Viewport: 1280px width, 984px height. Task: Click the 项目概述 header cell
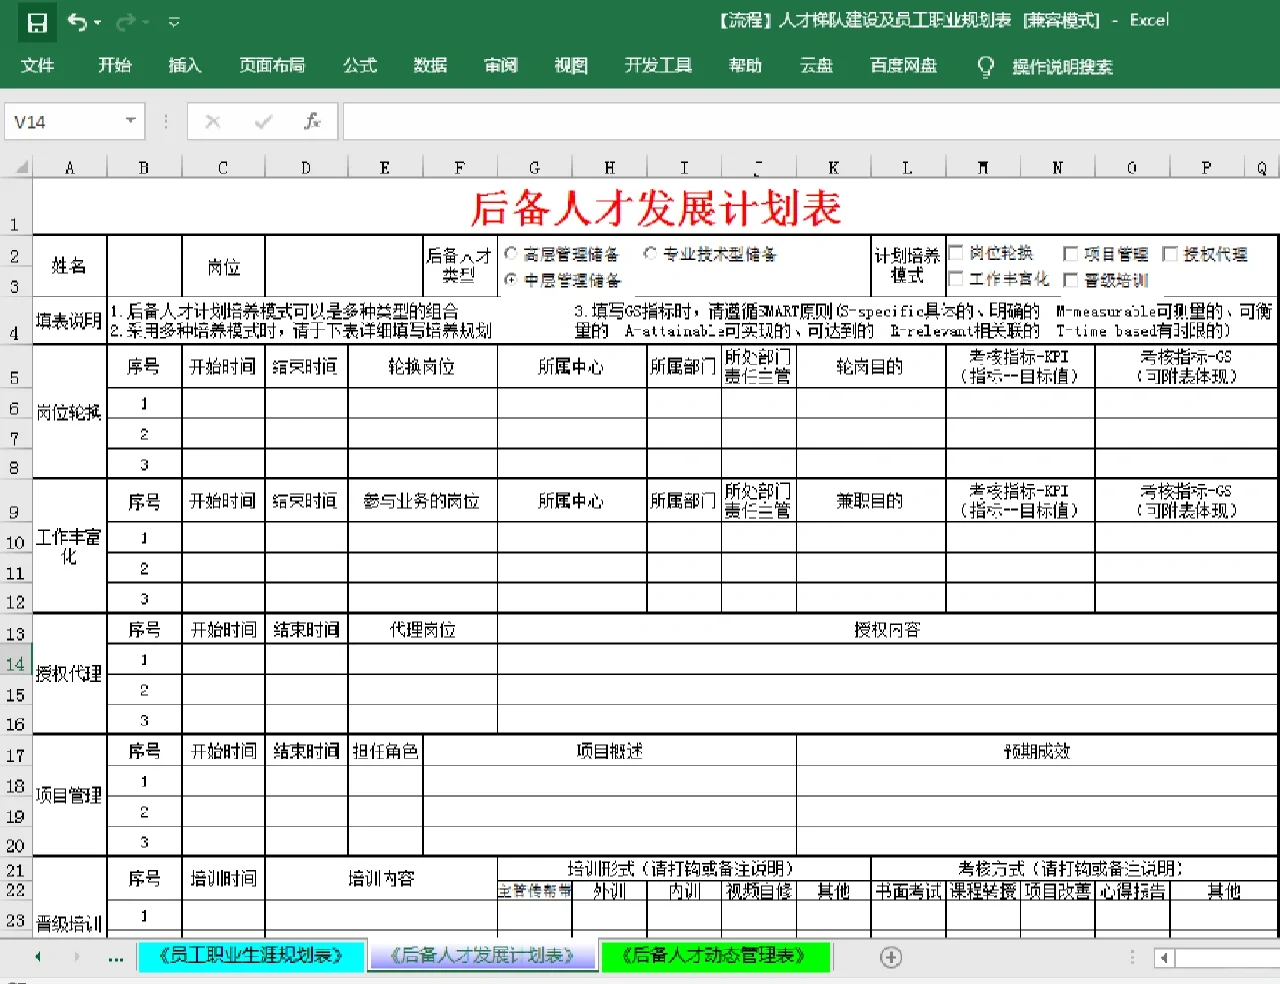(x=609, y=751)
